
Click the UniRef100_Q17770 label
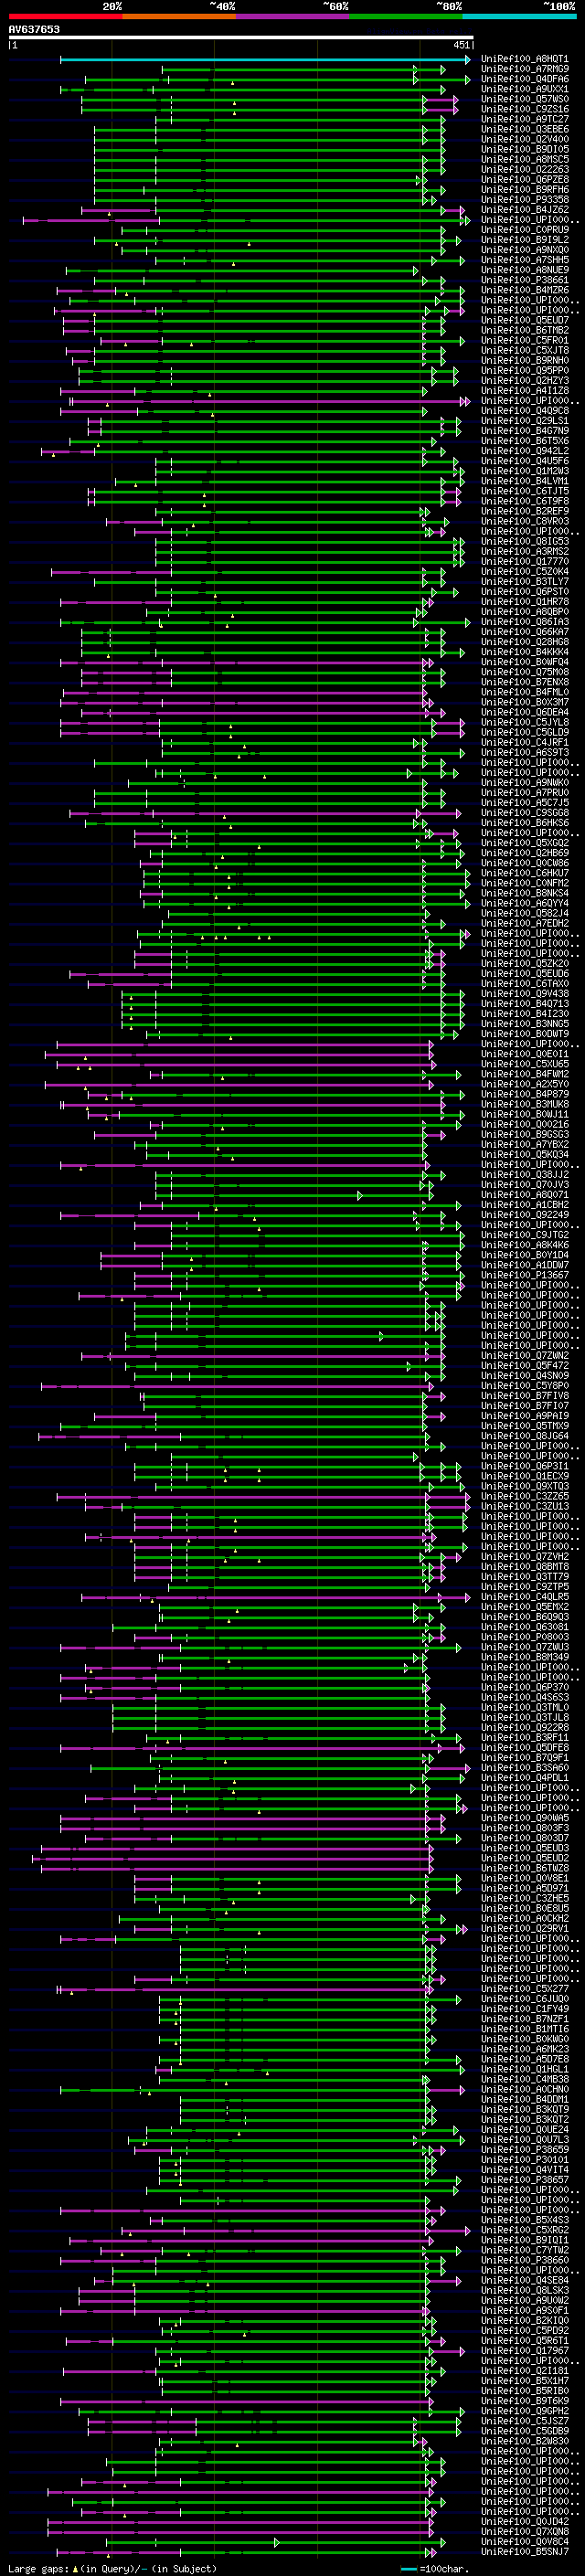(x=525, y=561)
